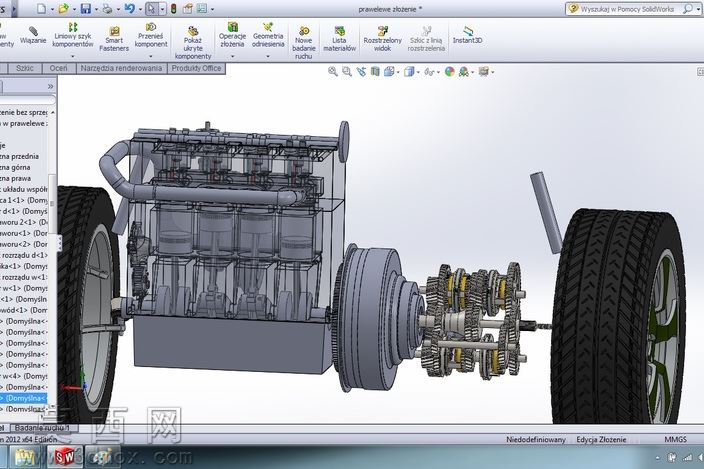Click Operacje złożenia tool
Viewport: 704px width, 469px height.
tap(232, 35)
